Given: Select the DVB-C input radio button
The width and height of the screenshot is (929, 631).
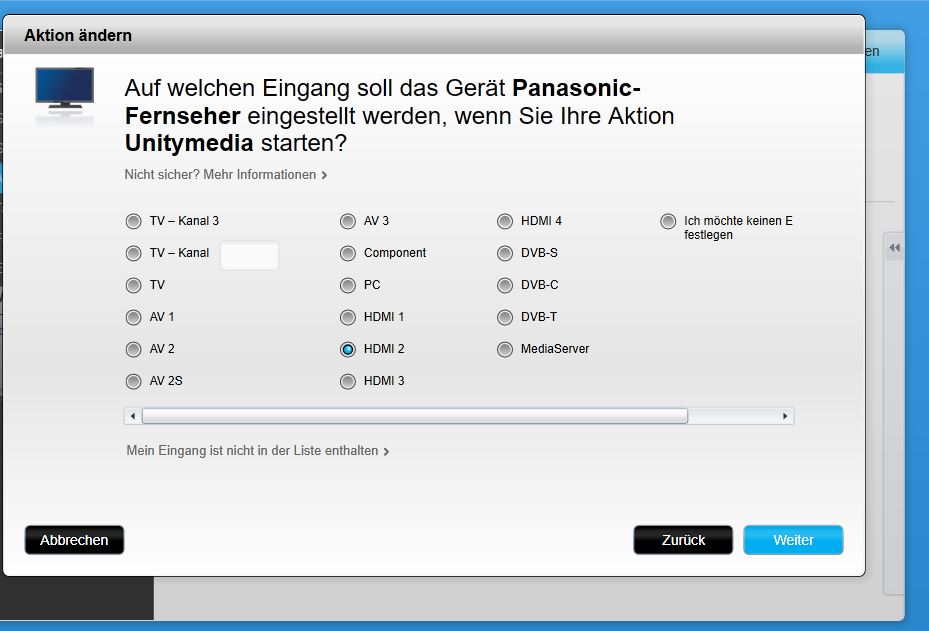Looking at the screenshot, I should pyautogui.click(x=505, y=286).
